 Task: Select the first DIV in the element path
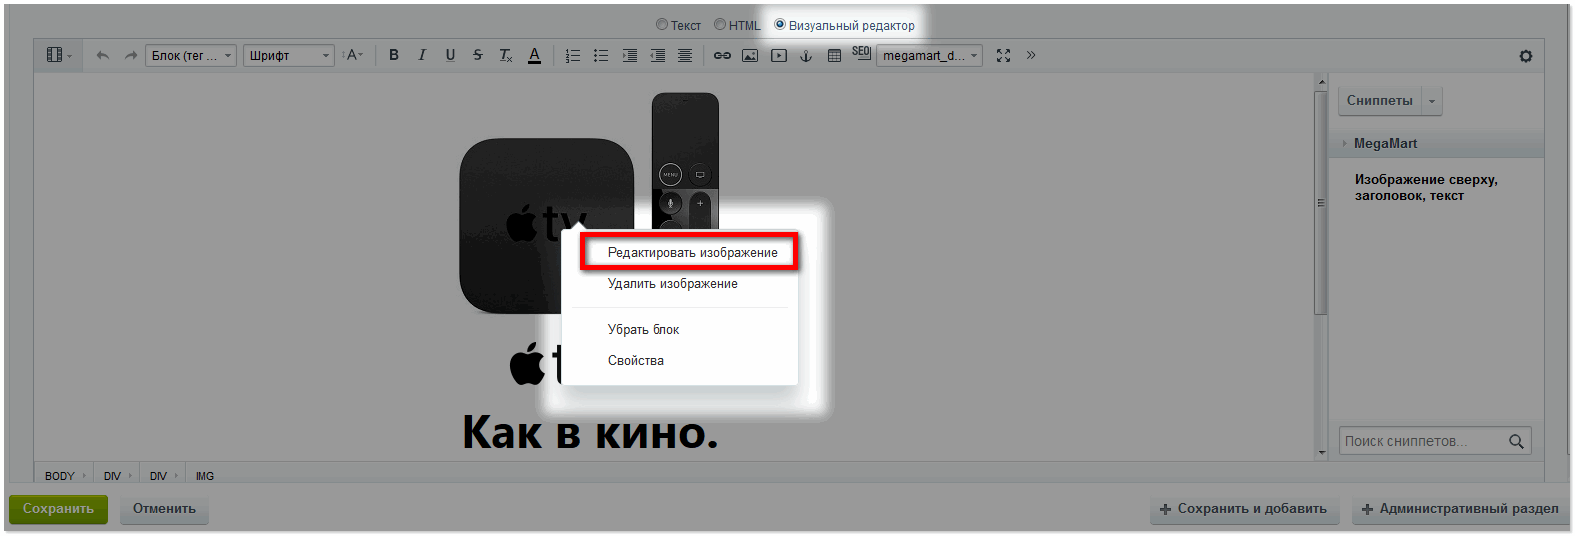(112, 476)
